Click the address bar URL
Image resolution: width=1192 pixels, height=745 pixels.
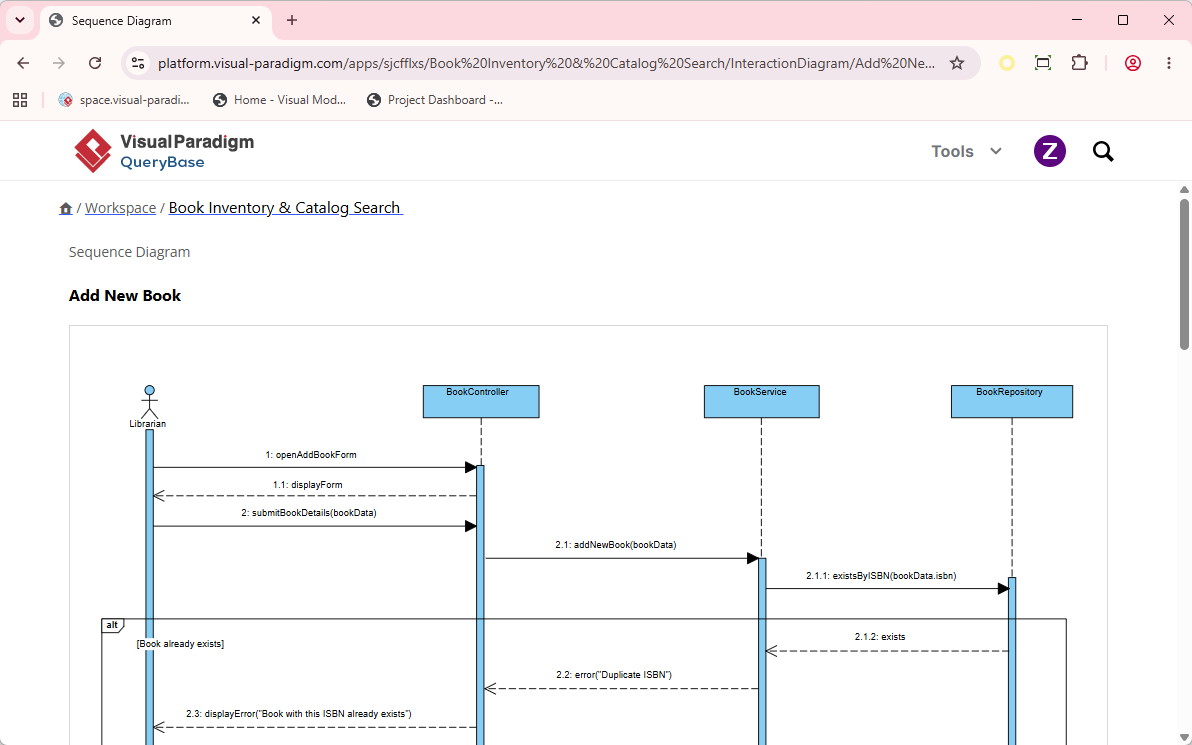pyautogui.click(x=546, y=63)
